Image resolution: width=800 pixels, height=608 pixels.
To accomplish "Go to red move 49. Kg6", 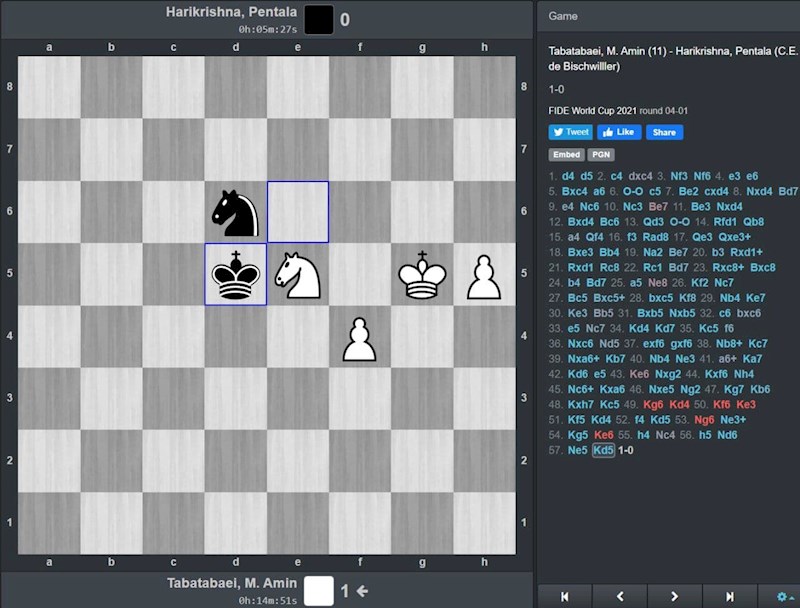I will click(653, 404).
